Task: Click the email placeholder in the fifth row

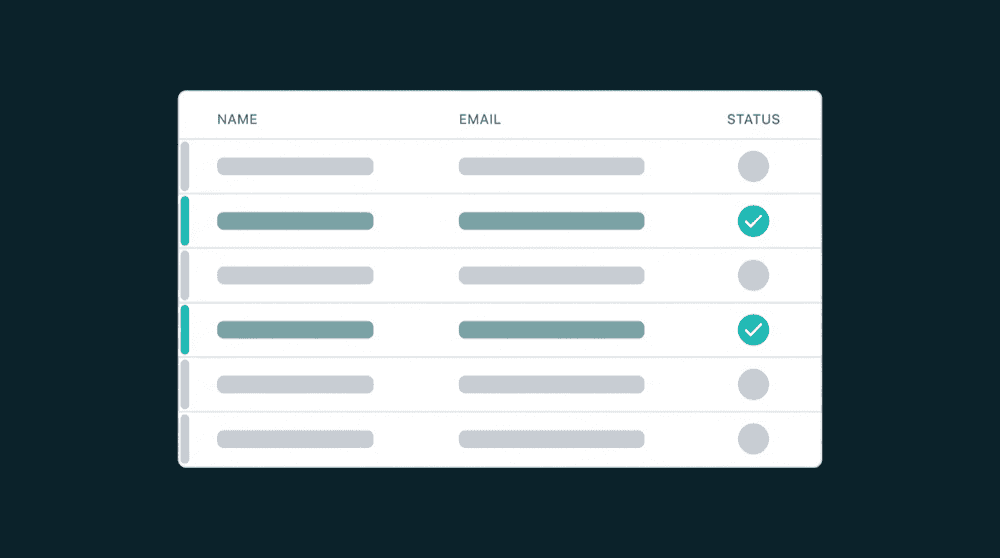Action: tap(552, 385)
